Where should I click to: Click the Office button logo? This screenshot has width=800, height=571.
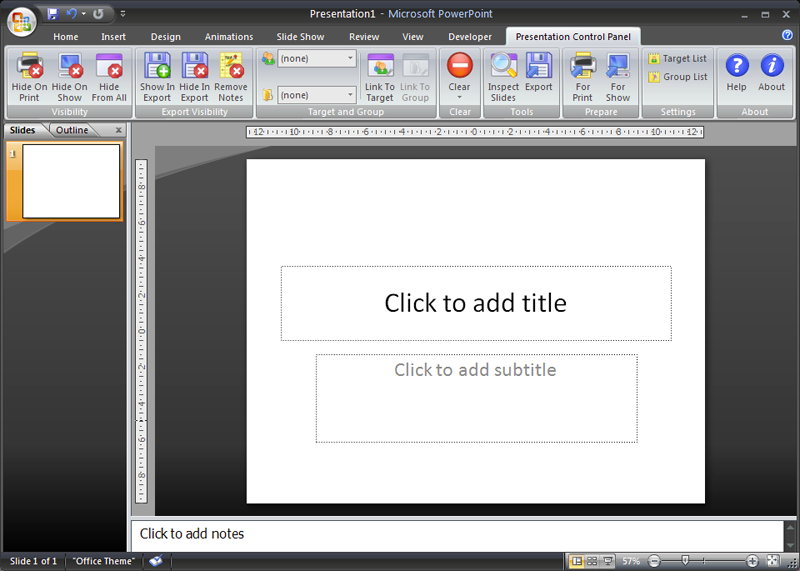click(x=21, y=22)
